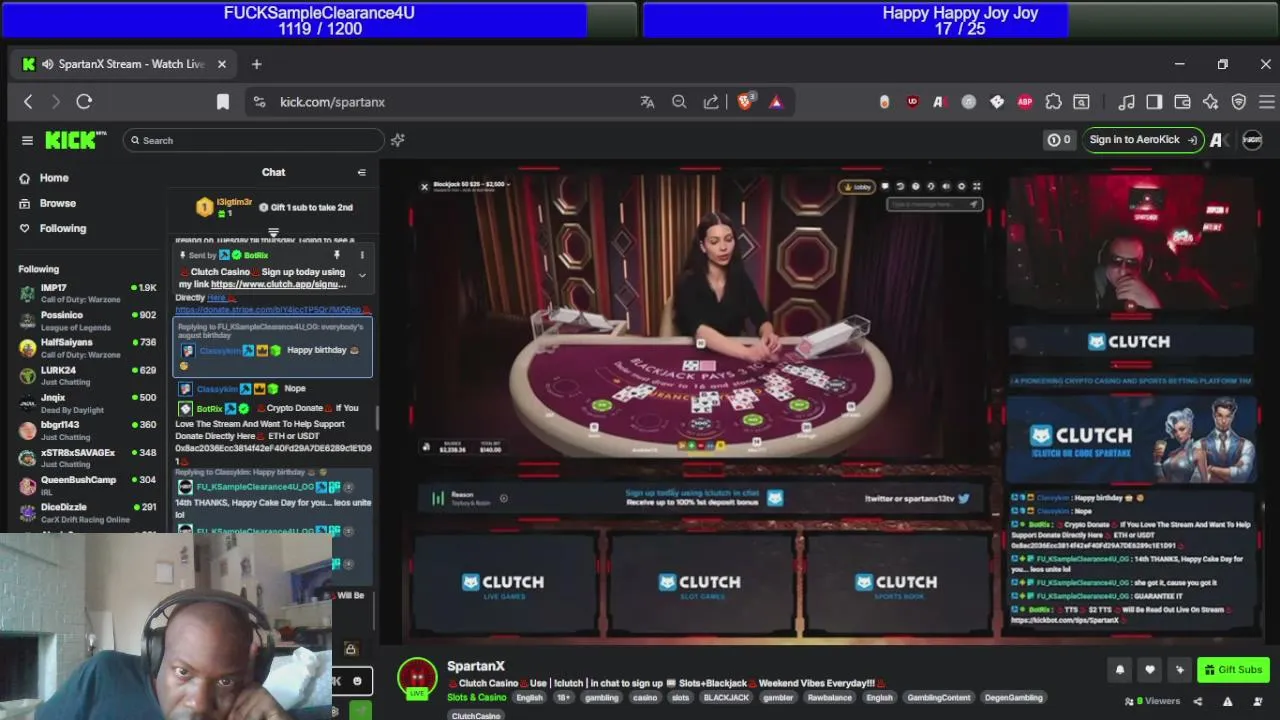This screenshot has width=1280, height=720.
Task: Follow channel with the heart button
Action: click(1150, 670)
